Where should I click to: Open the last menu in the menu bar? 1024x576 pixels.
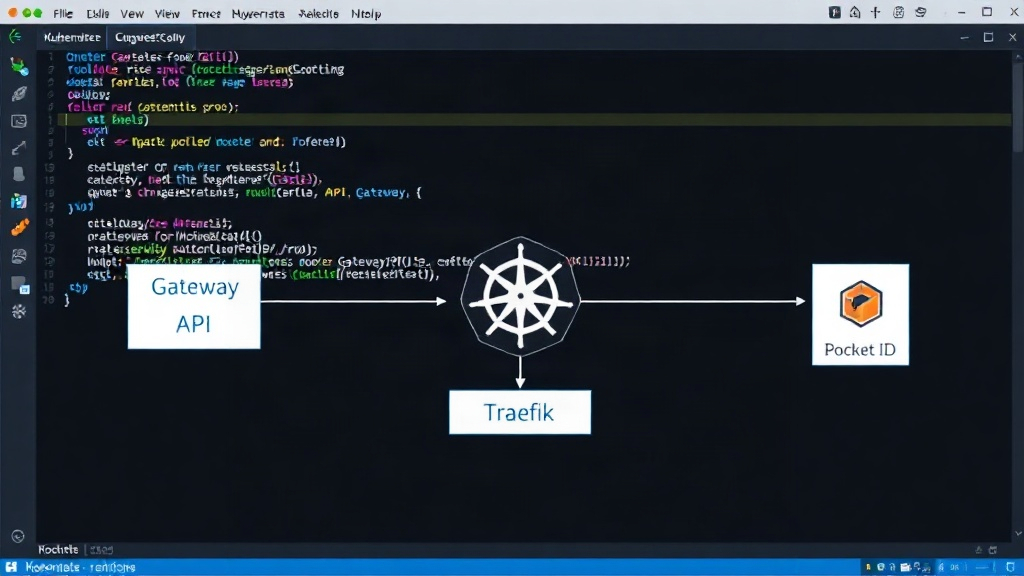coord(366,13)
